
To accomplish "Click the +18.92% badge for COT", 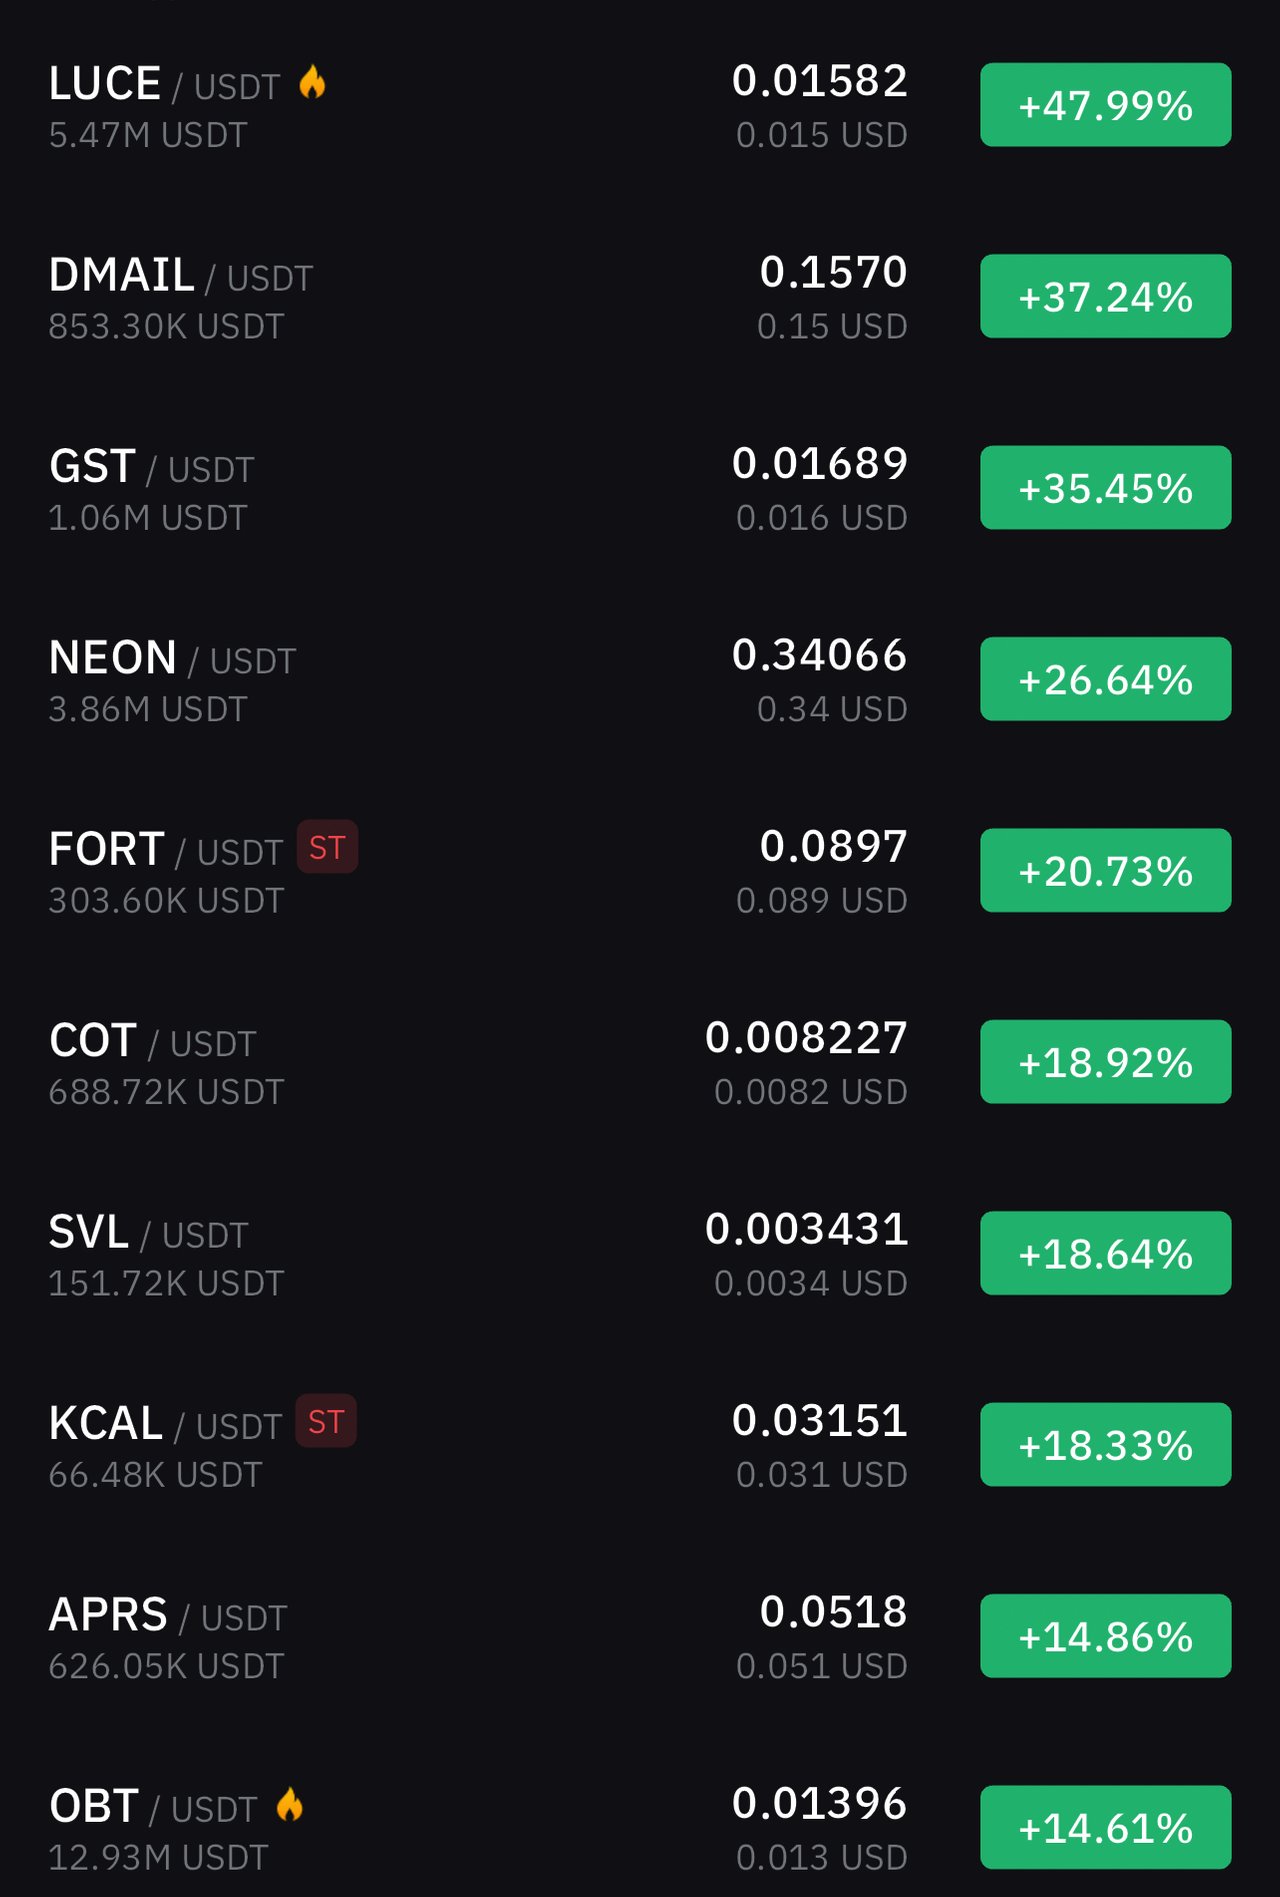I will (1105, 1062).
